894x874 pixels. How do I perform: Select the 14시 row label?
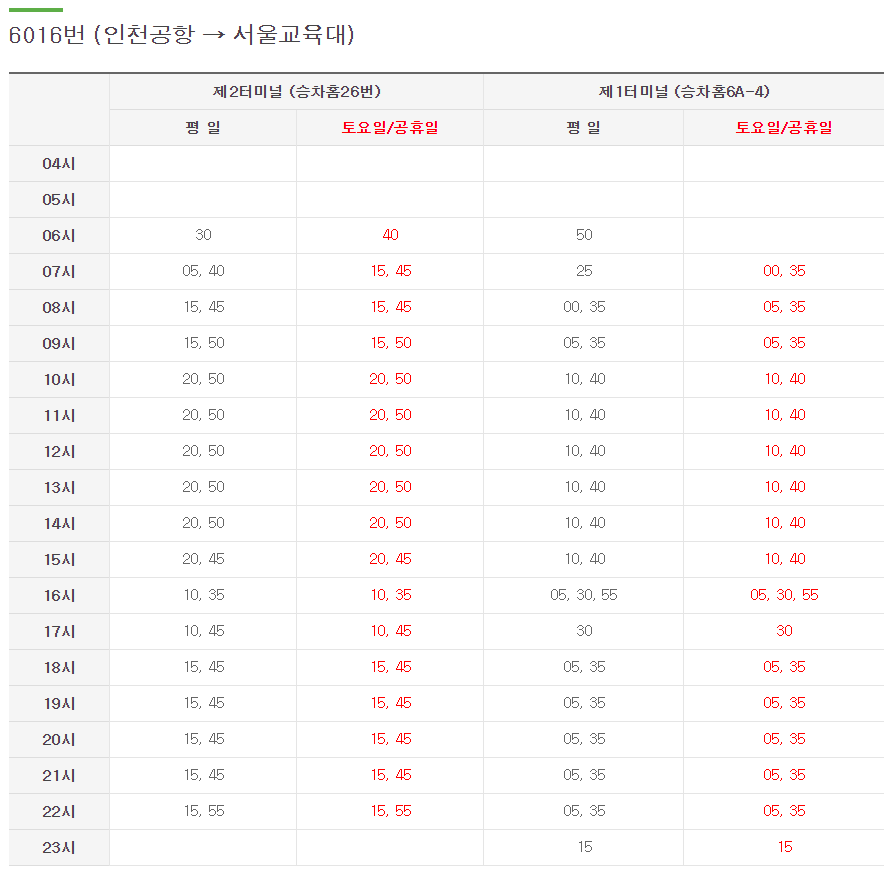(x=59, y=523)
